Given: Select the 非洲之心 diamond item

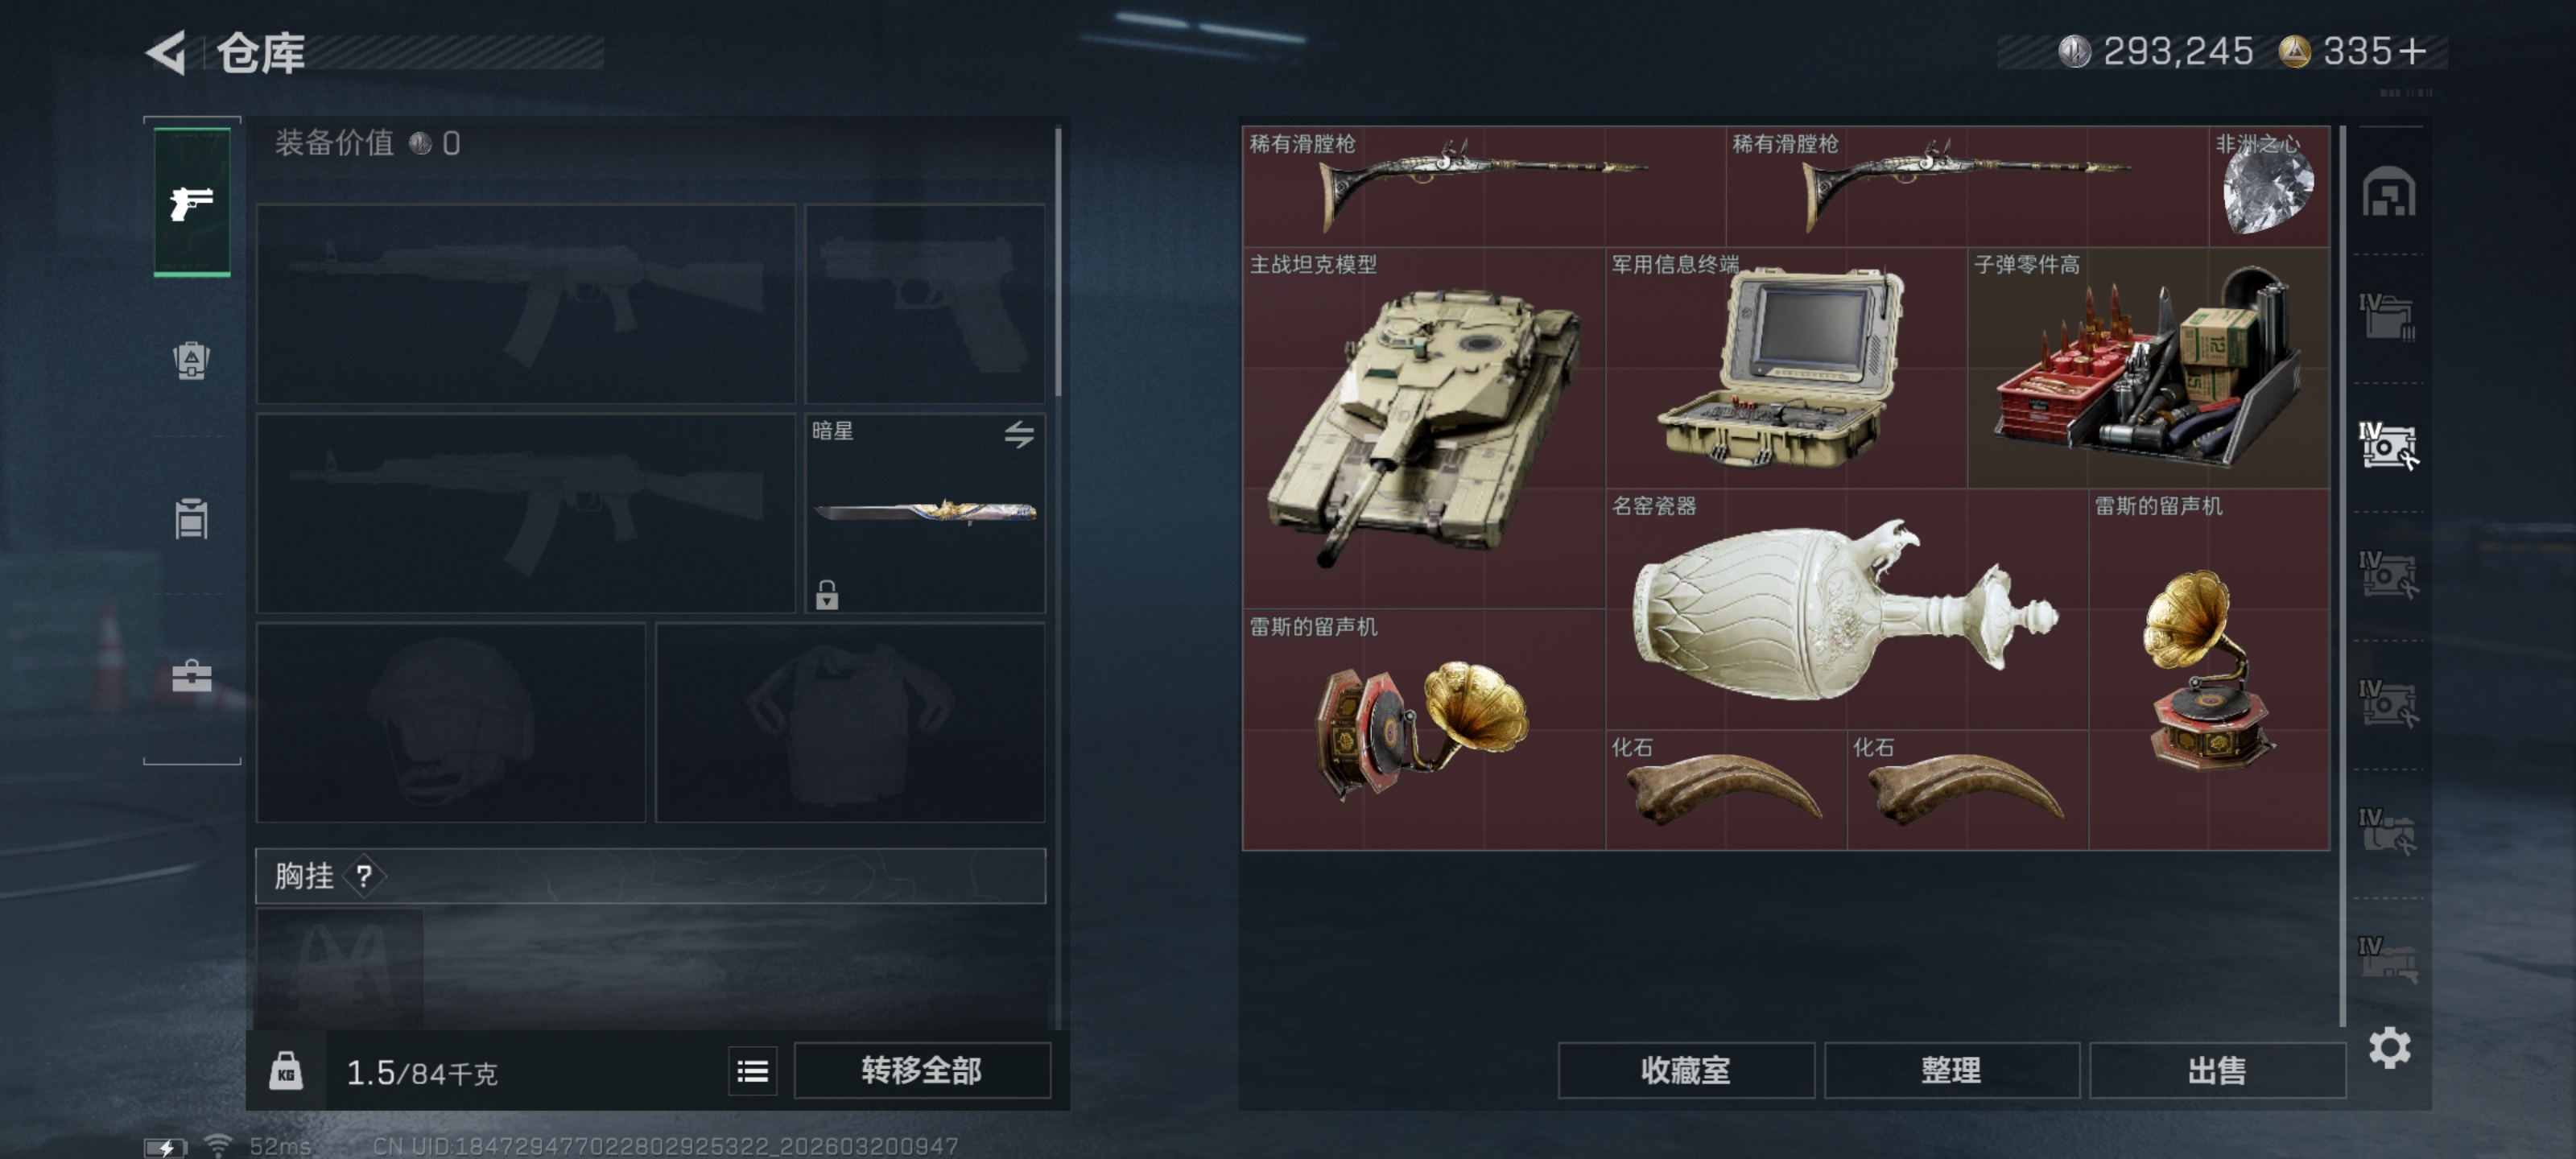Looking at the screenshot, I should pos(2268,187).
